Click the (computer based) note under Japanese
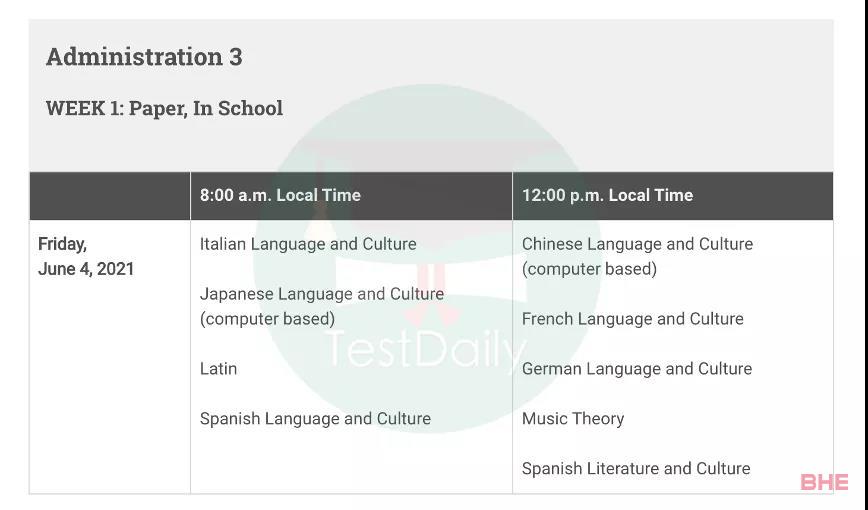 tap(267, 320)
